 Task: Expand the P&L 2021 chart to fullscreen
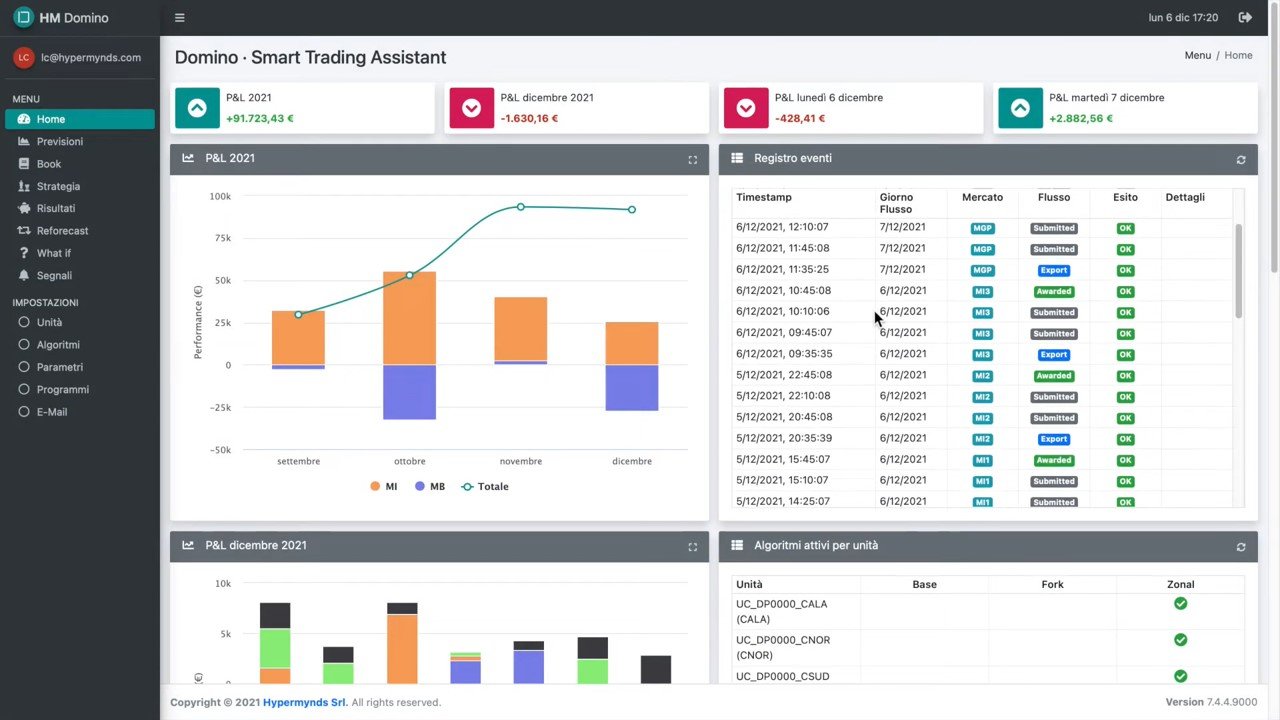pos(692,159)
